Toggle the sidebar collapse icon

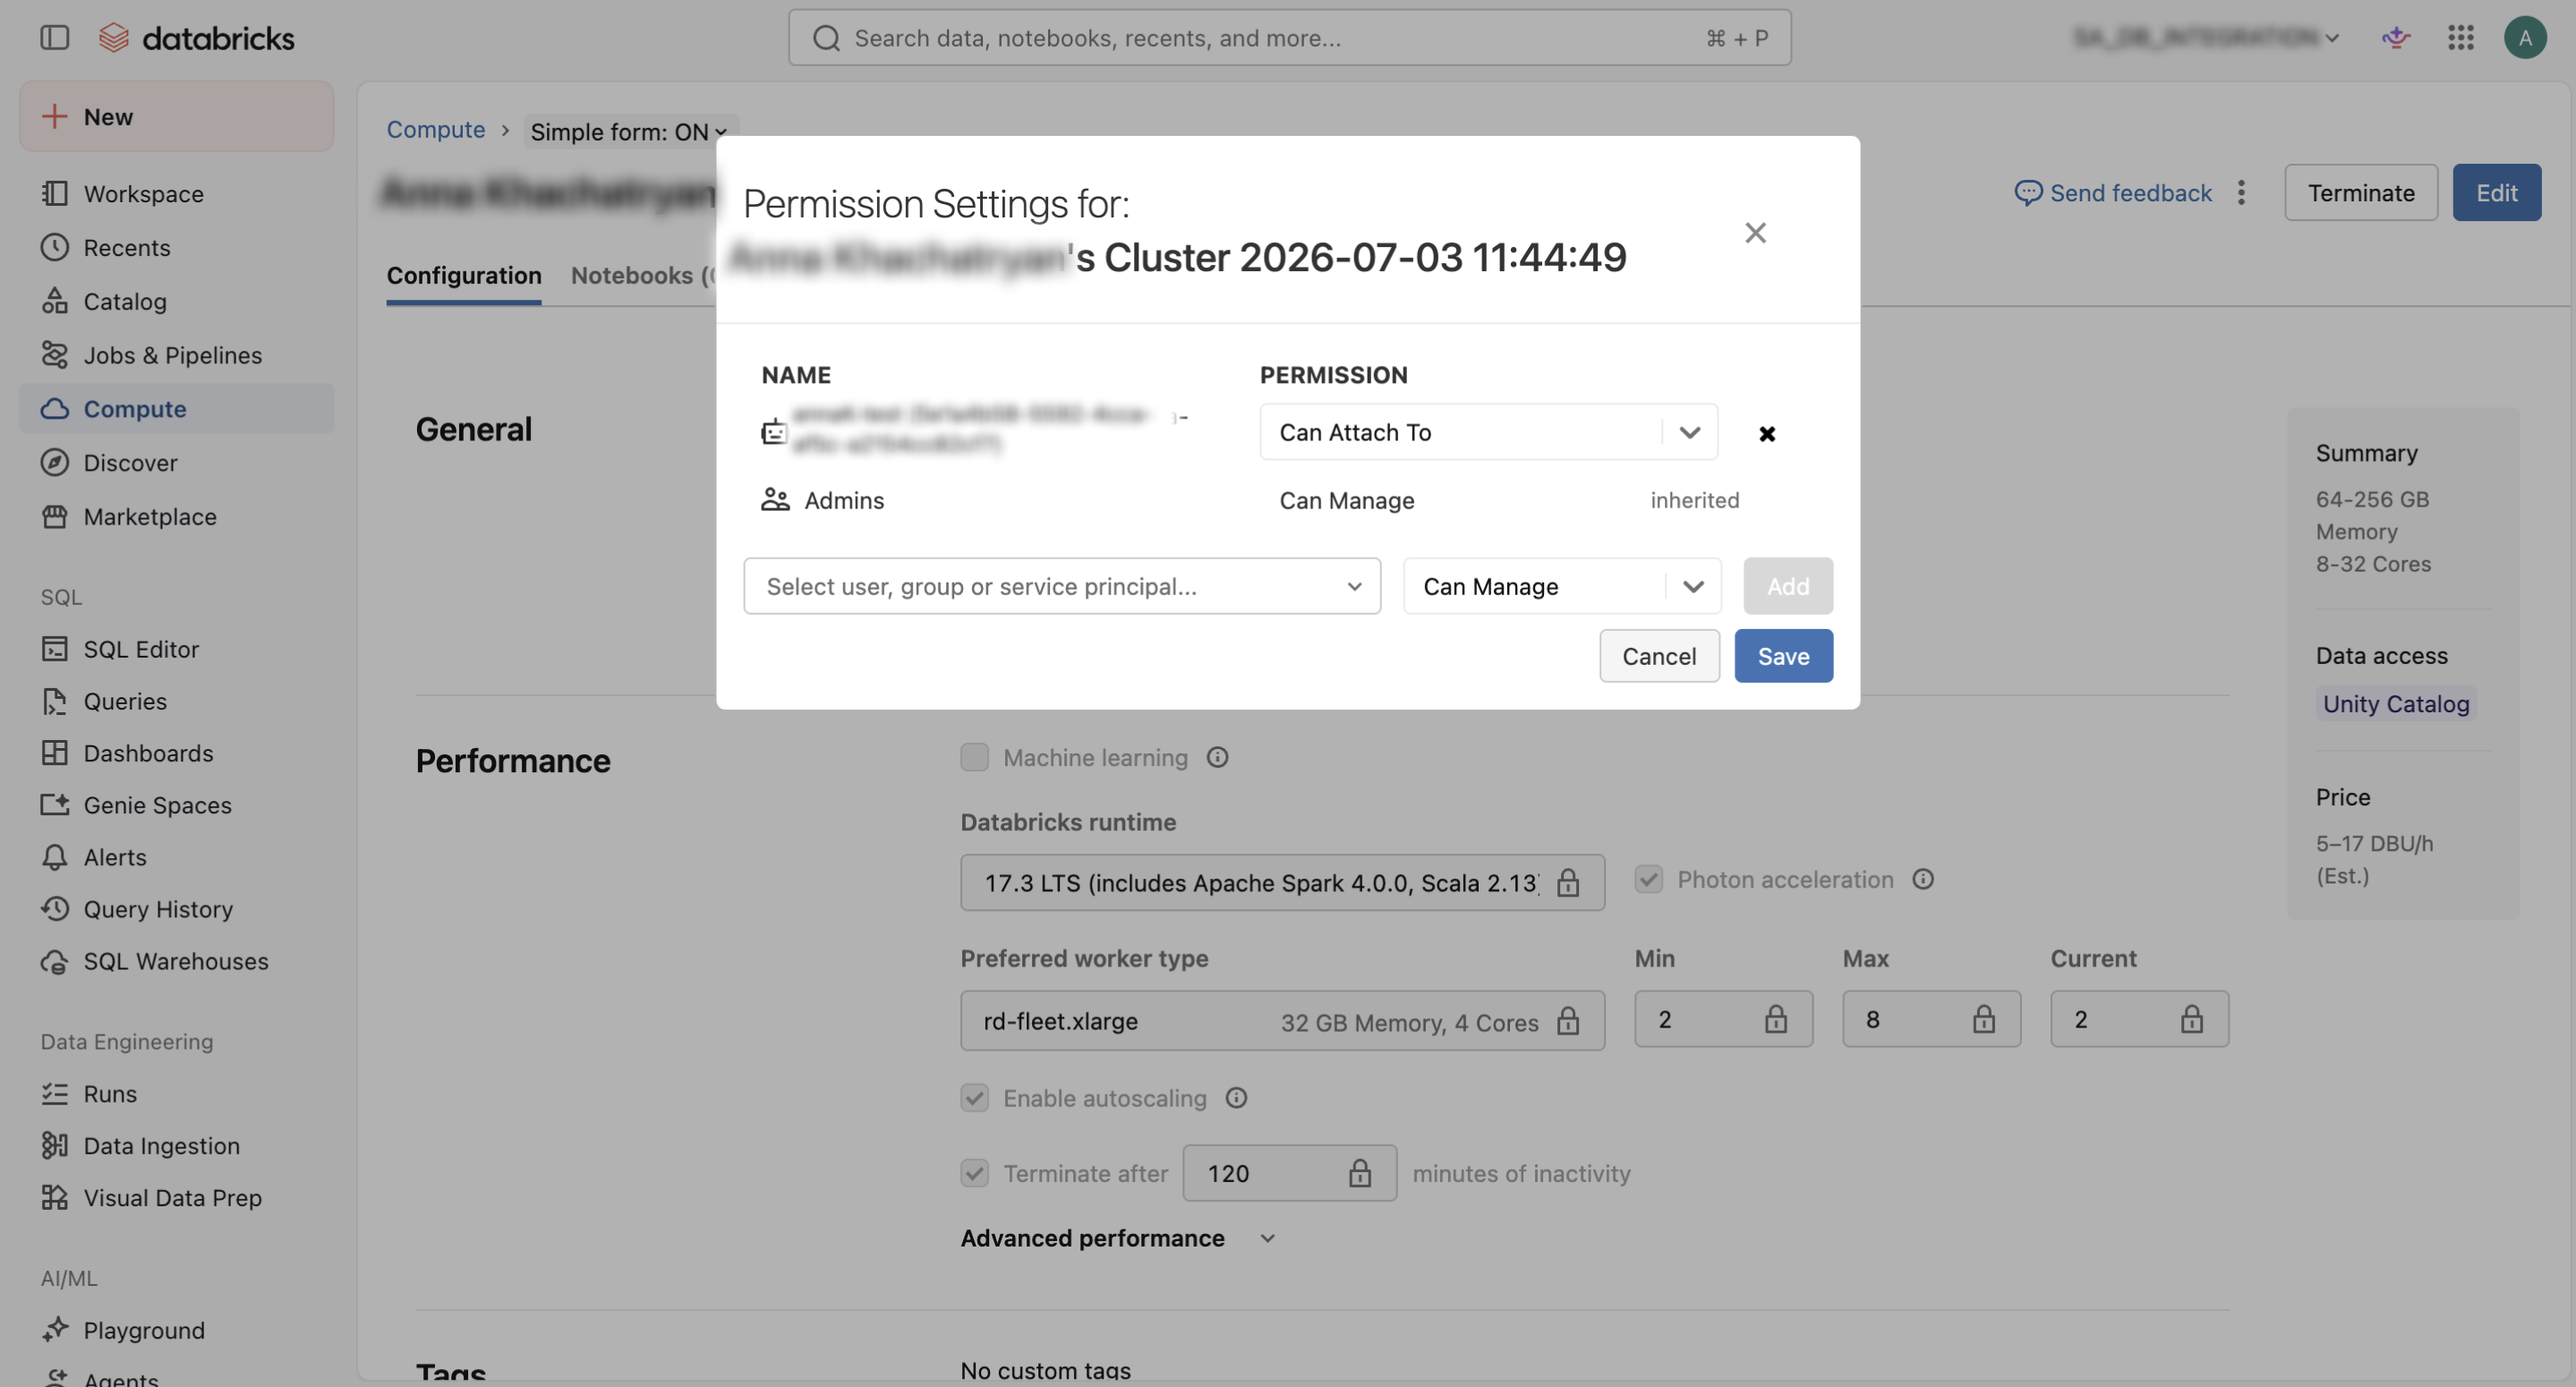point(54,38)
